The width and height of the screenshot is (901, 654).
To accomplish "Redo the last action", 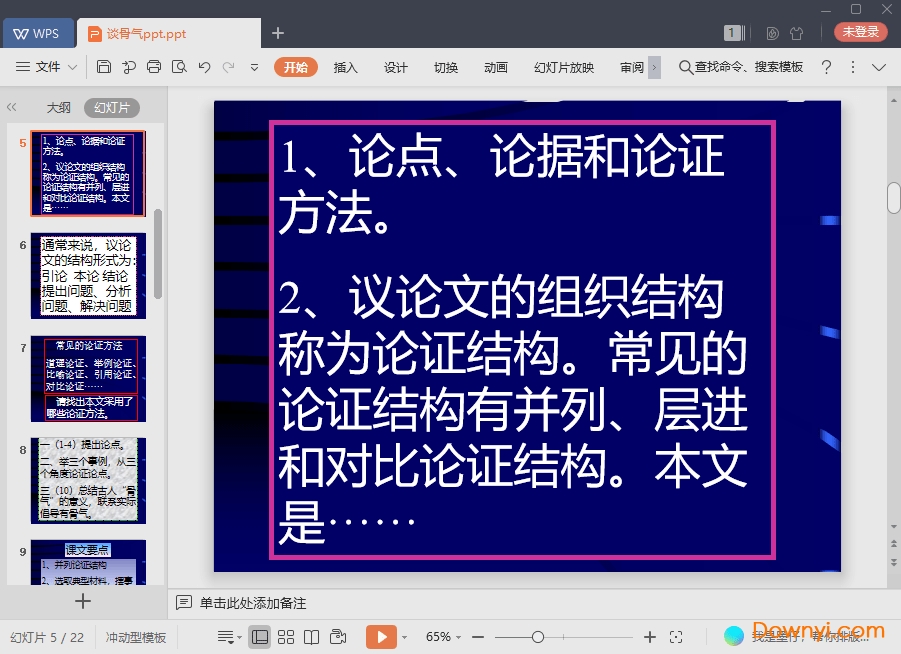I will click(x=229, y=66).
